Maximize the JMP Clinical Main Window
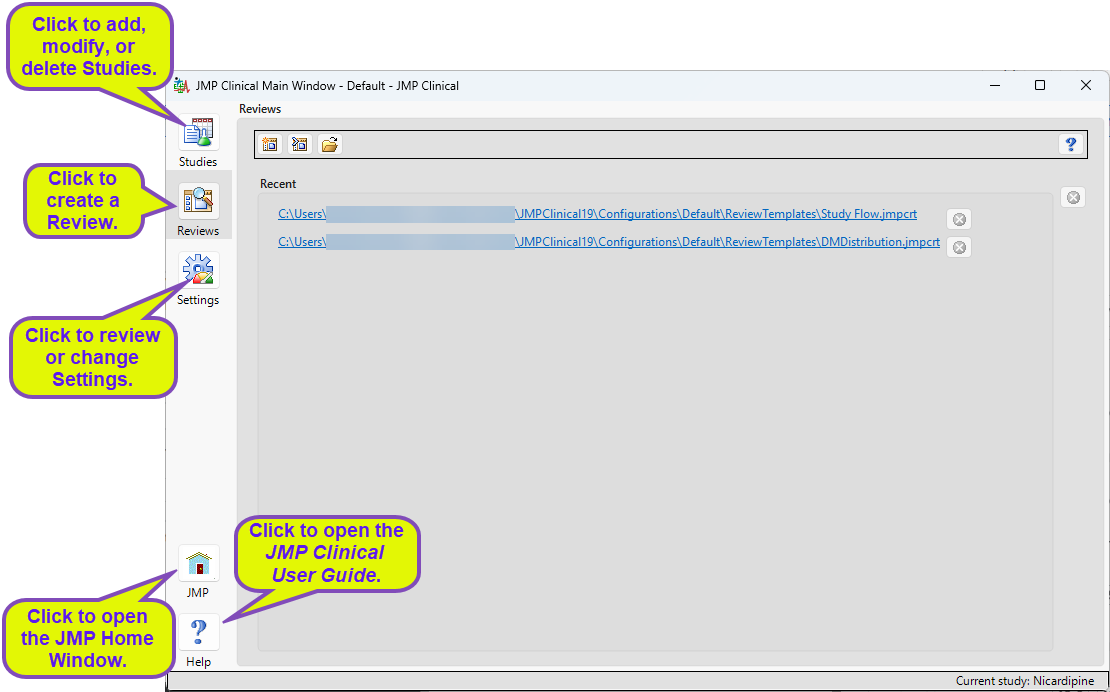 pos(1040,86)
